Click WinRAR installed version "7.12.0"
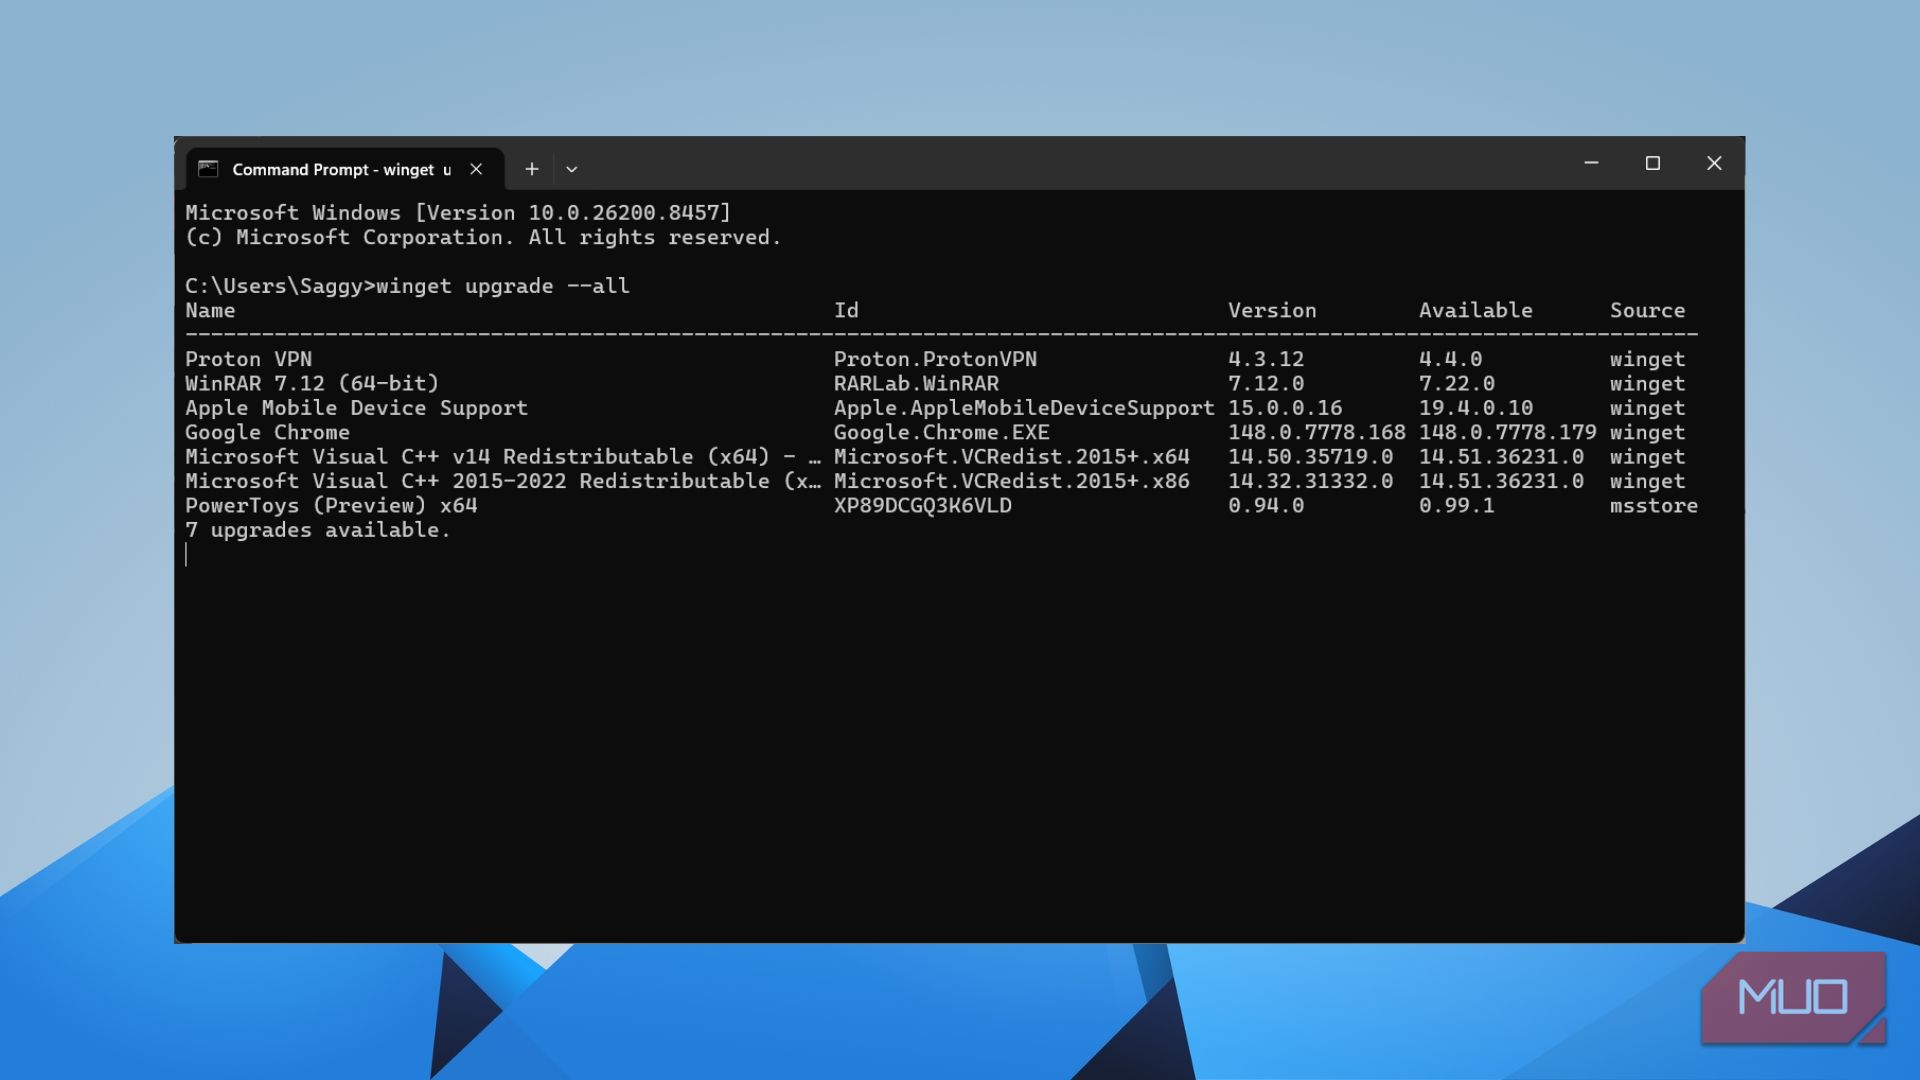Viewport: 1920px width, 1080px height. pos(1266,384)
